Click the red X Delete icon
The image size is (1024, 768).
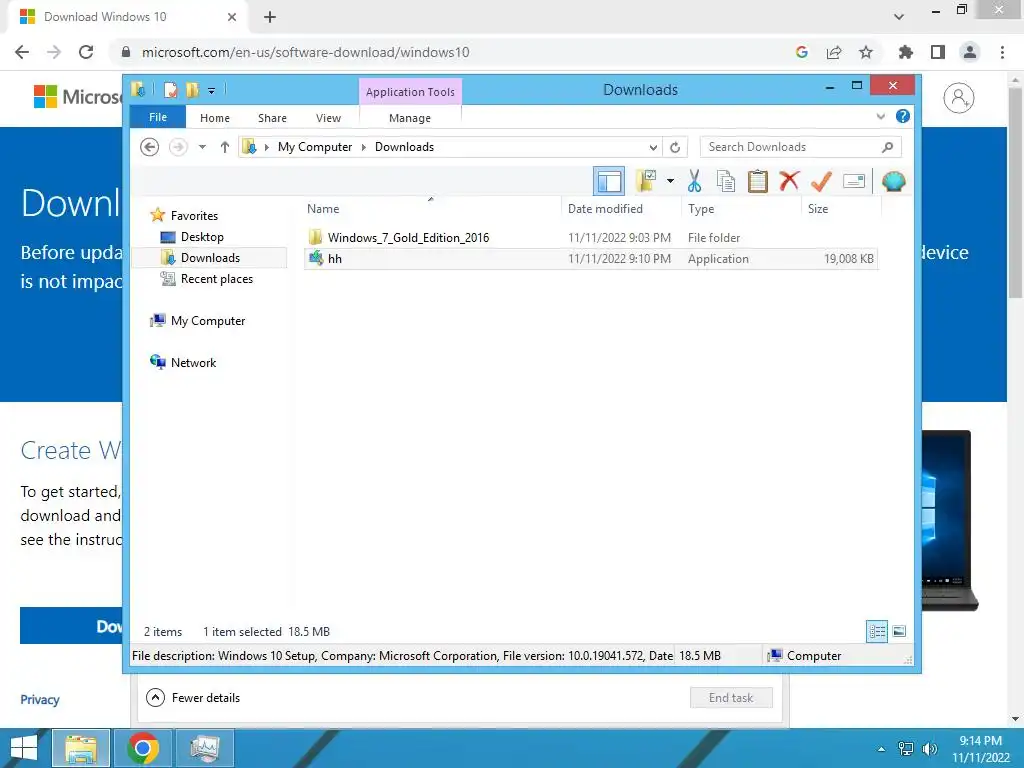pos(789,180)
